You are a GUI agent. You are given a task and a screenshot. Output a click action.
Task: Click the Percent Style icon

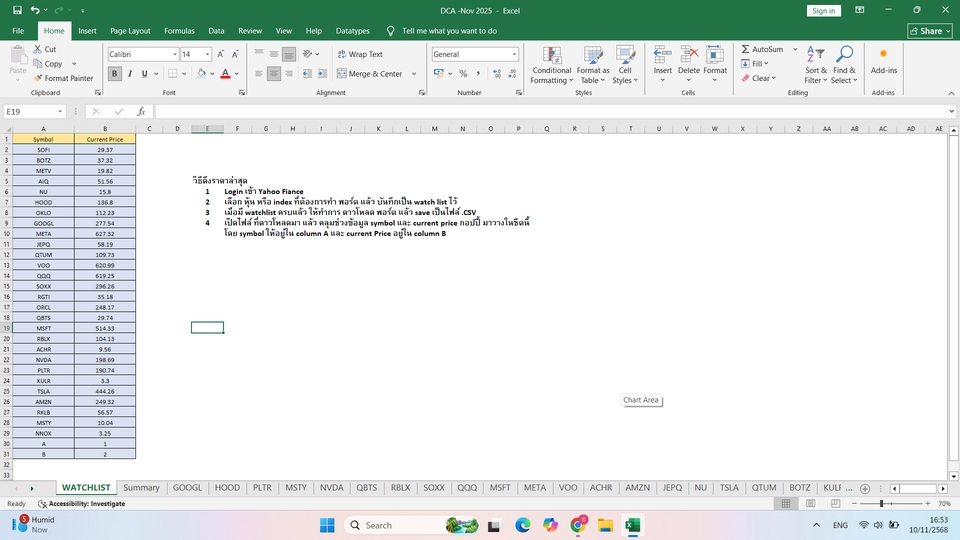pyautogui.click(x=463, y=74)
